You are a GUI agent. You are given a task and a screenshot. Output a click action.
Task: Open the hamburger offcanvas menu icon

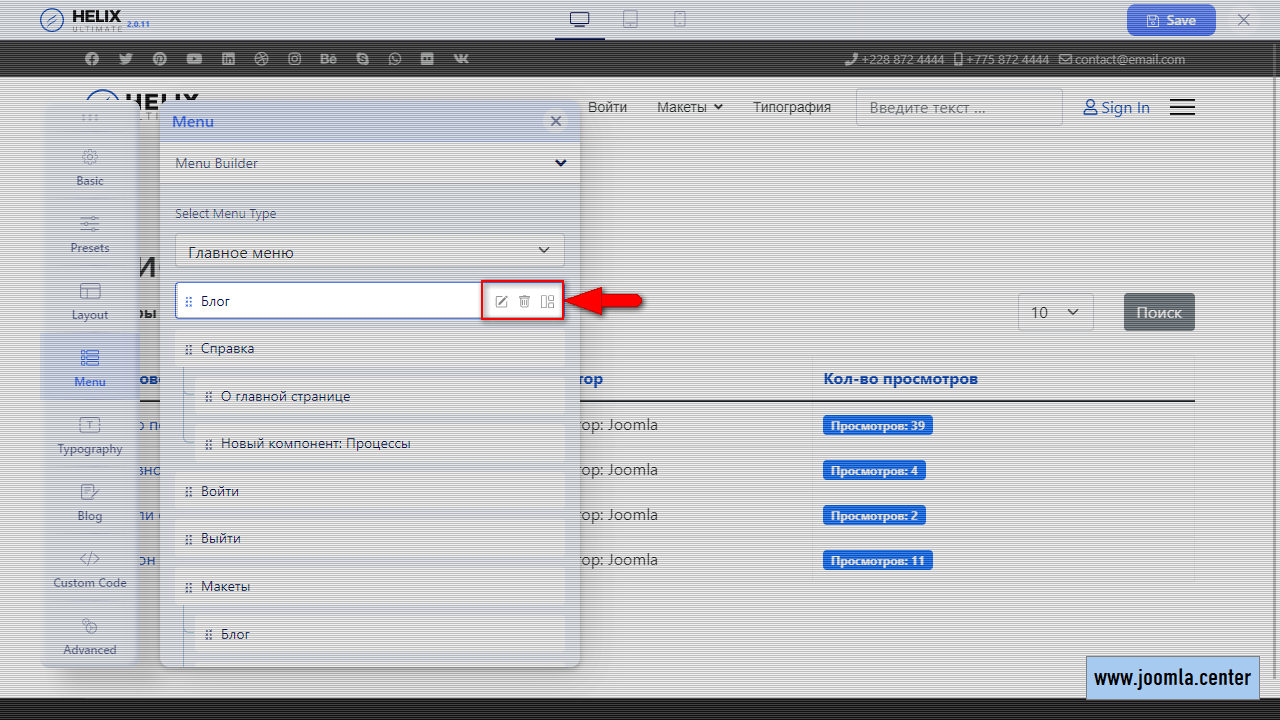tap(1182, 107)
